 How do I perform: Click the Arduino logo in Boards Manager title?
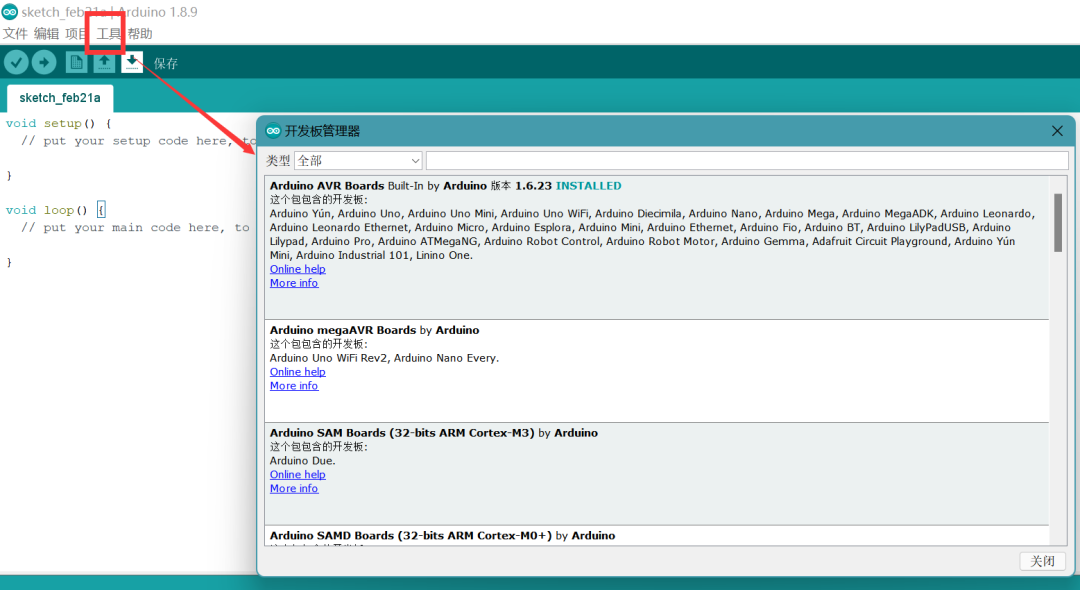coord(273,131)
